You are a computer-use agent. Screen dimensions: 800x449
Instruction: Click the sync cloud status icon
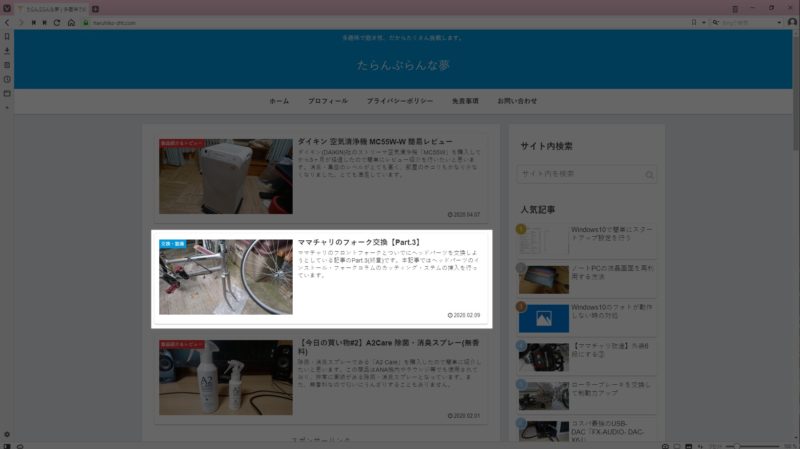tap(20, 446)
